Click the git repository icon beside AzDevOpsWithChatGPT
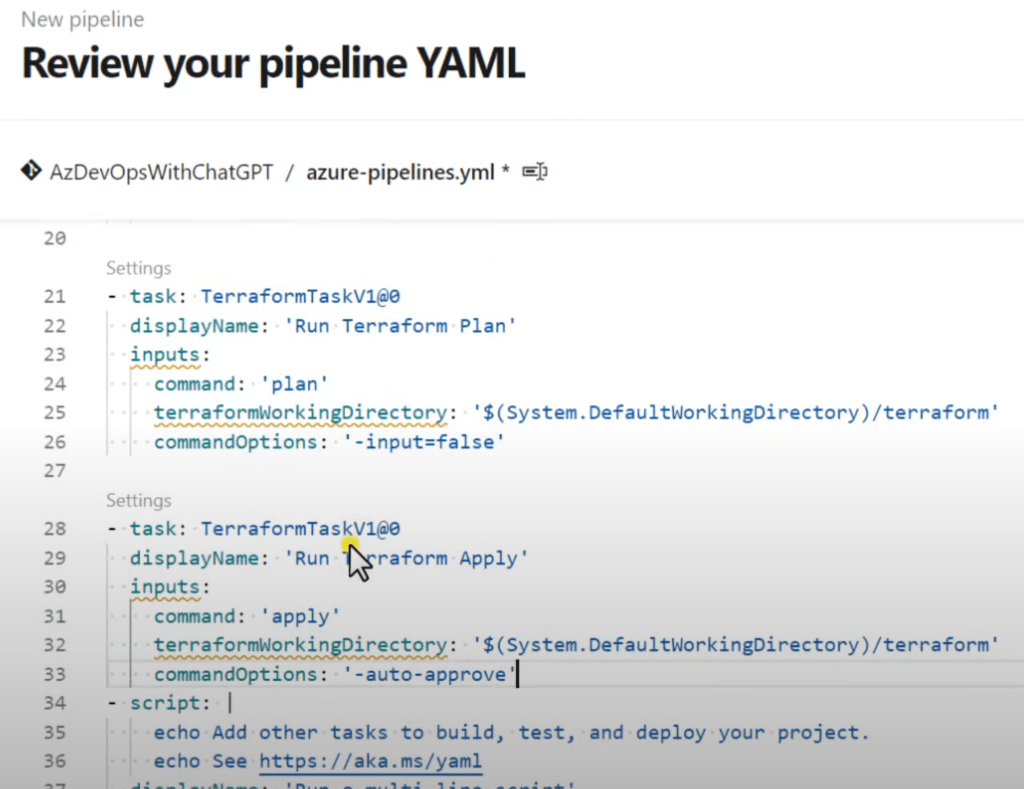 pos(31,171)
